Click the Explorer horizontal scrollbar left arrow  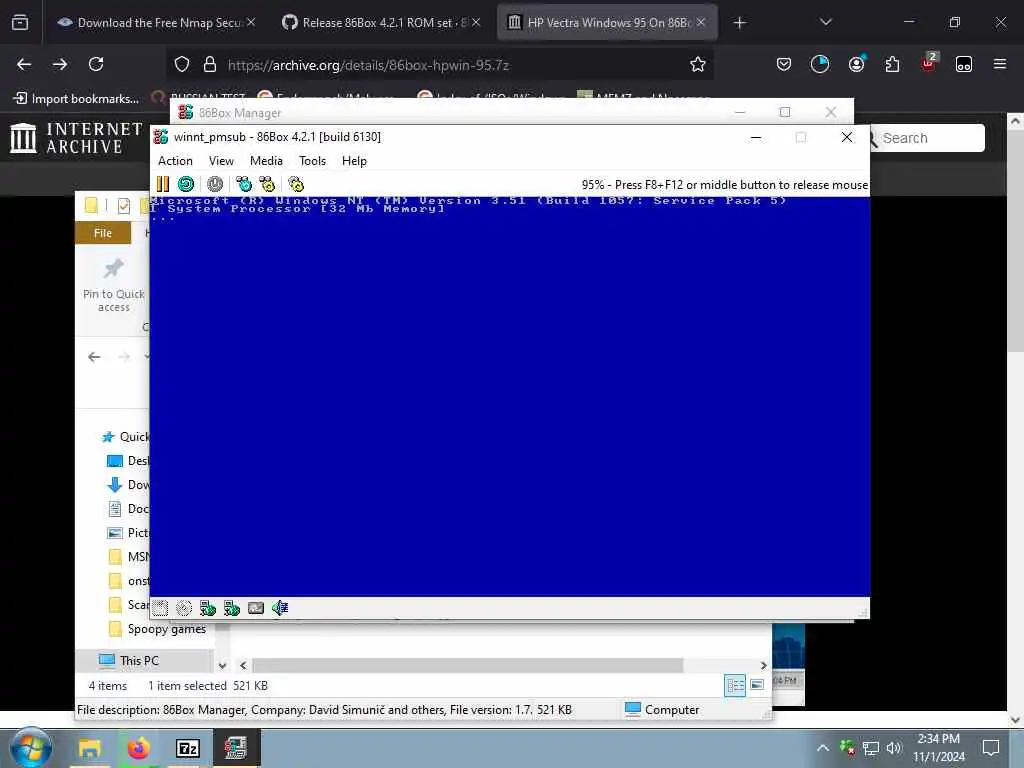click(243, 665)
